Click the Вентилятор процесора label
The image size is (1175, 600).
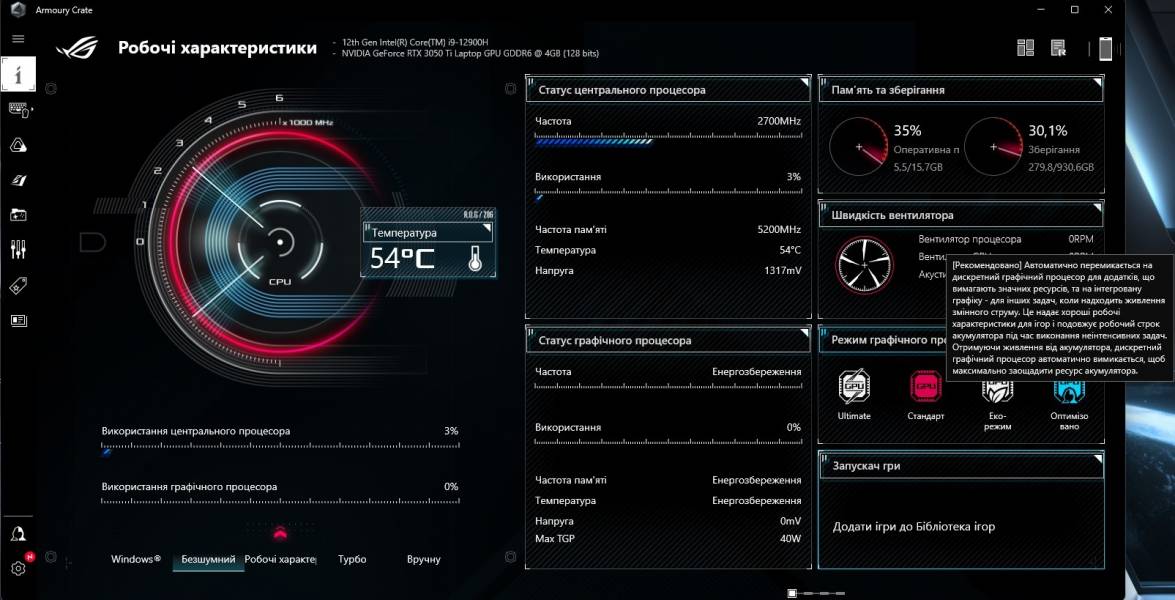(970, 240)
